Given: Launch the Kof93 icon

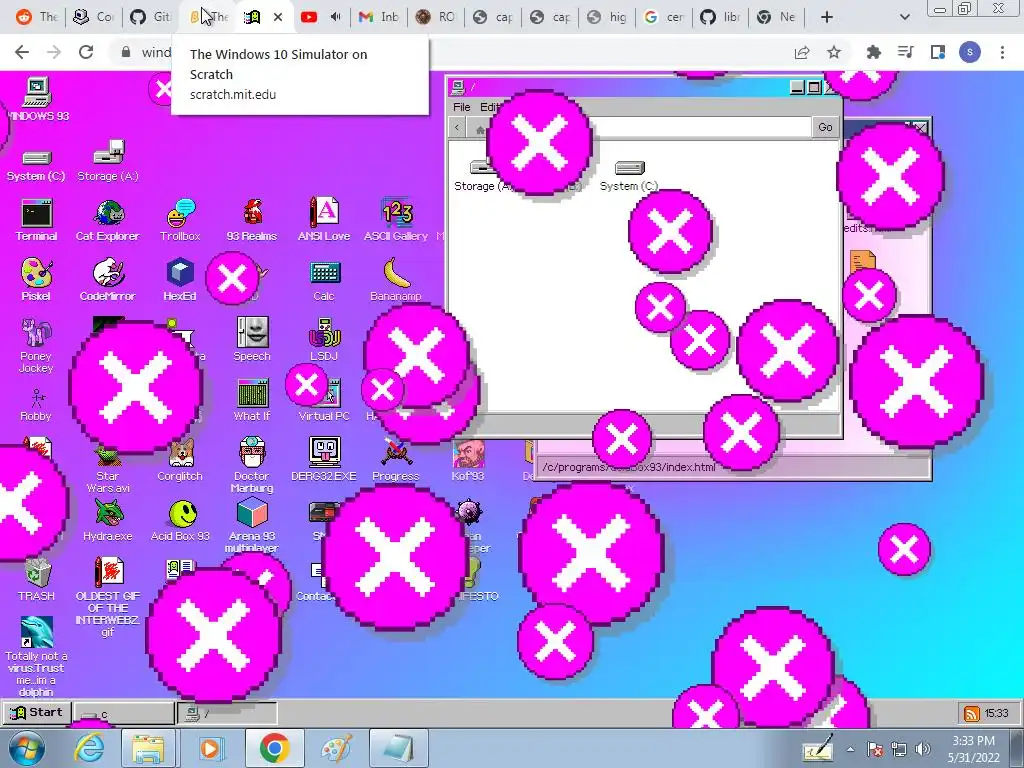Looking at the screenshot, I should tap(468, 460).
